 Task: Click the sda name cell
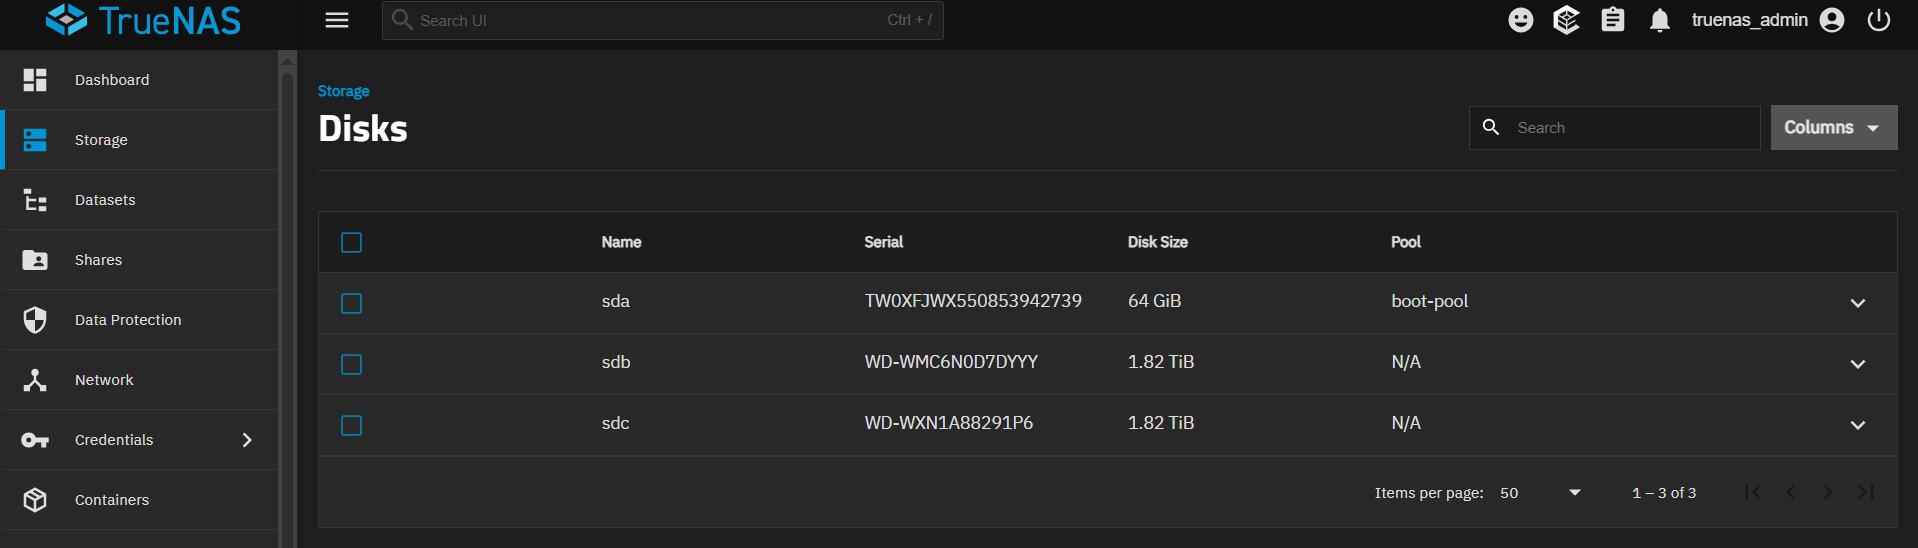tap(615, 301)
